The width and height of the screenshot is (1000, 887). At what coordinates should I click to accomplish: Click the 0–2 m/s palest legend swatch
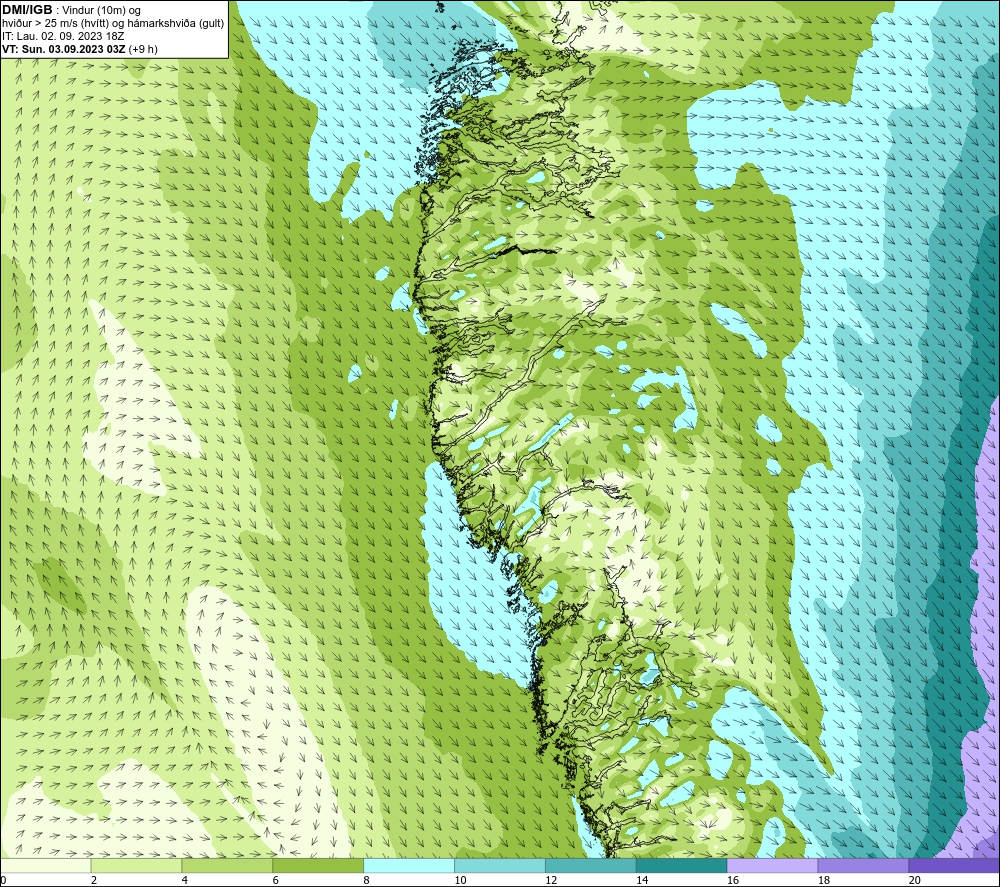point(46,866)
